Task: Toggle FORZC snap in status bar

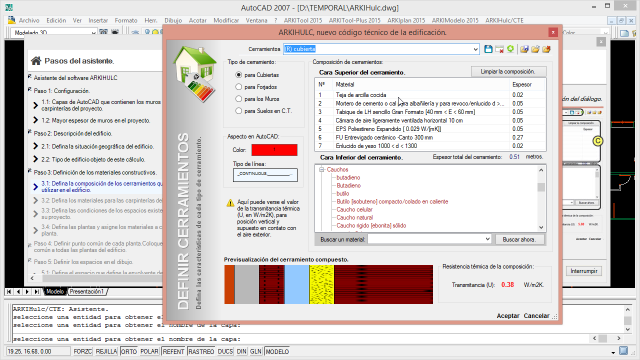Action: (82, 351)
